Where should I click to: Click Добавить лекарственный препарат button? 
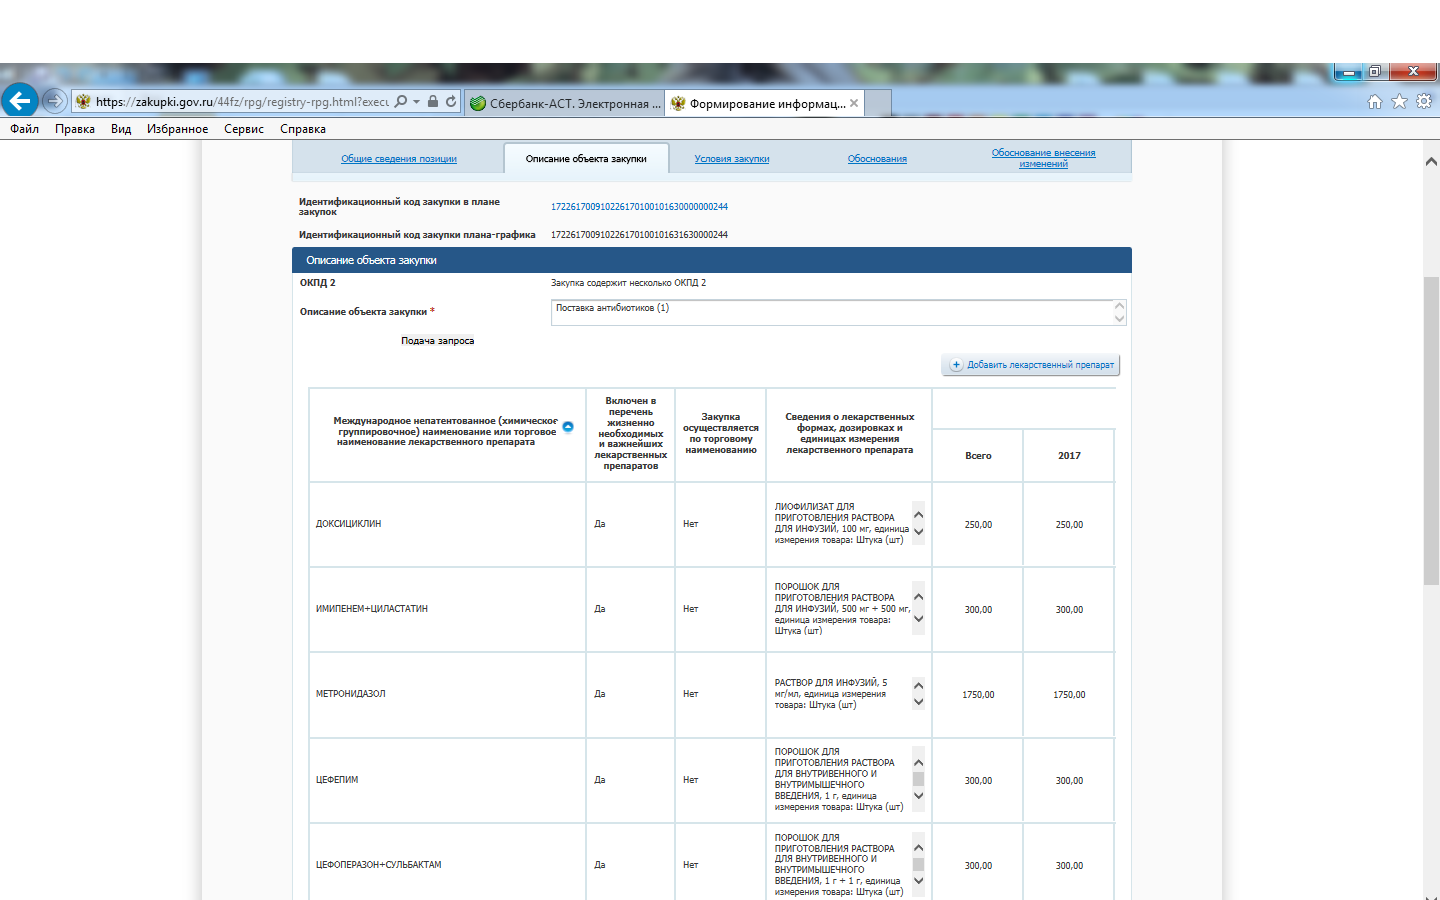click(x=1031, y=365)
